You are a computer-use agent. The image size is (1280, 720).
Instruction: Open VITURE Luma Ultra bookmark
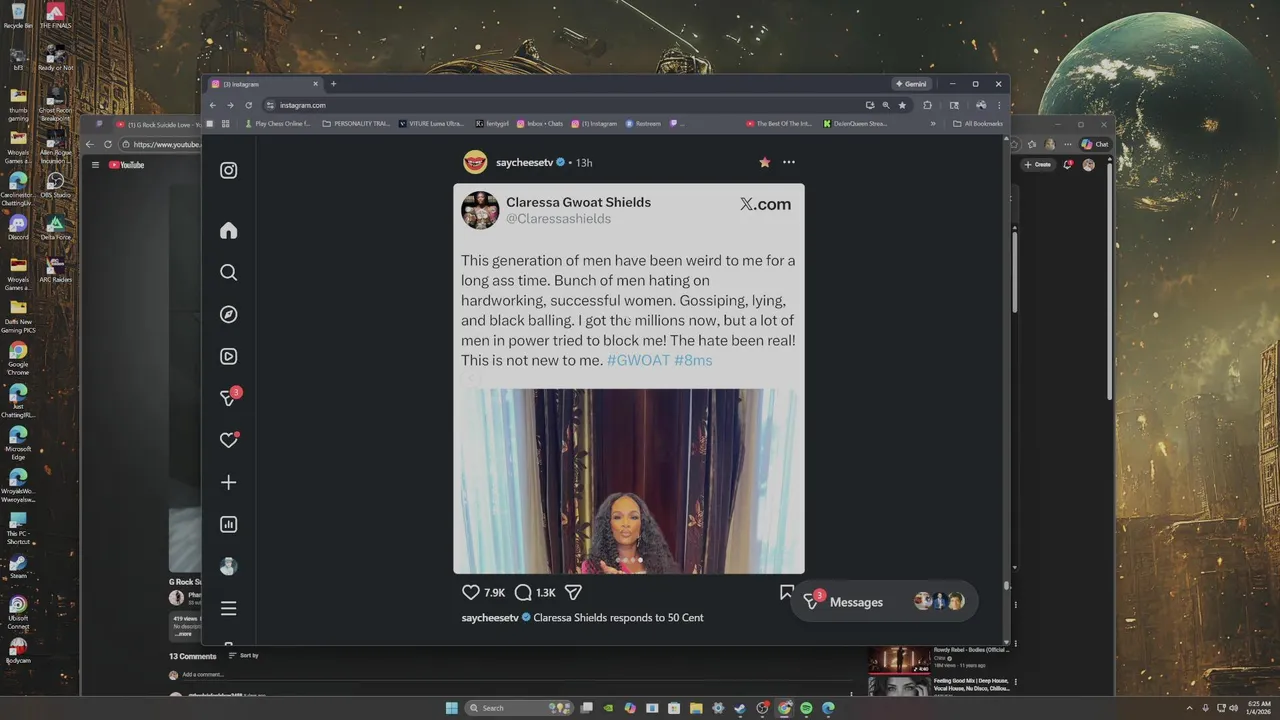click(x=432, y=124)
